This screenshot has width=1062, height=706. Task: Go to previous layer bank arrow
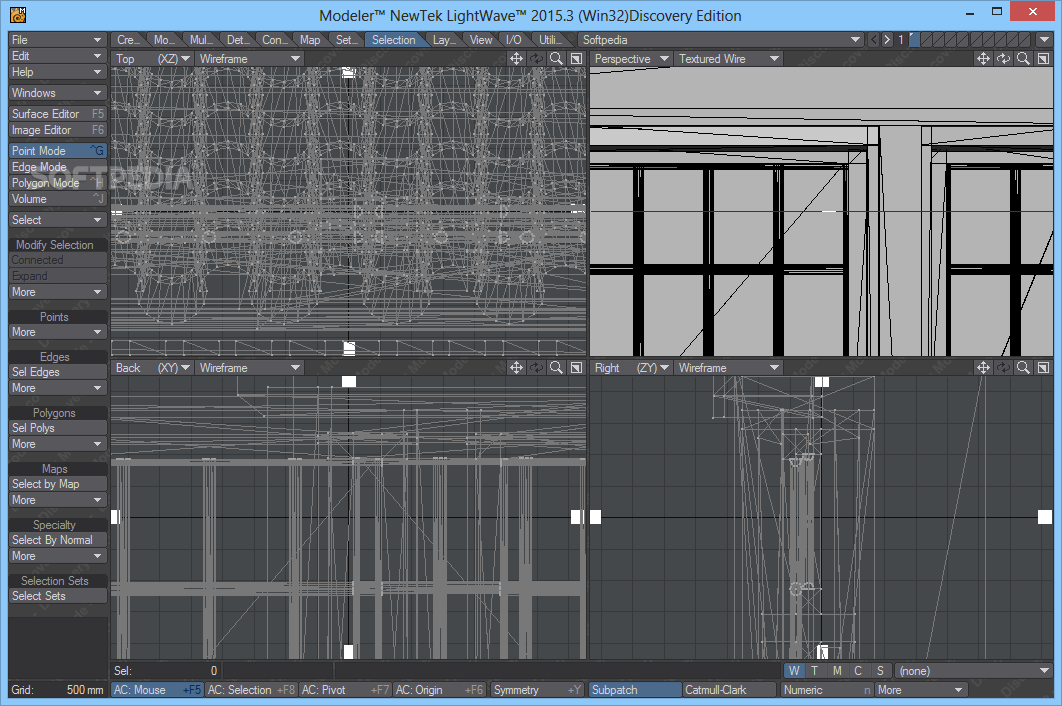pyautogui.click(x=874, y=40)
